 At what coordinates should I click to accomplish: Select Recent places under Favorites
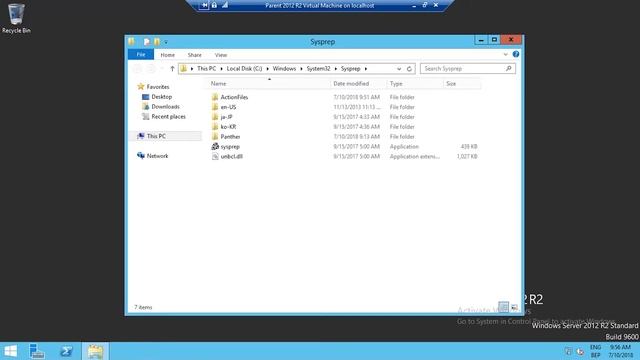[168, 116]
